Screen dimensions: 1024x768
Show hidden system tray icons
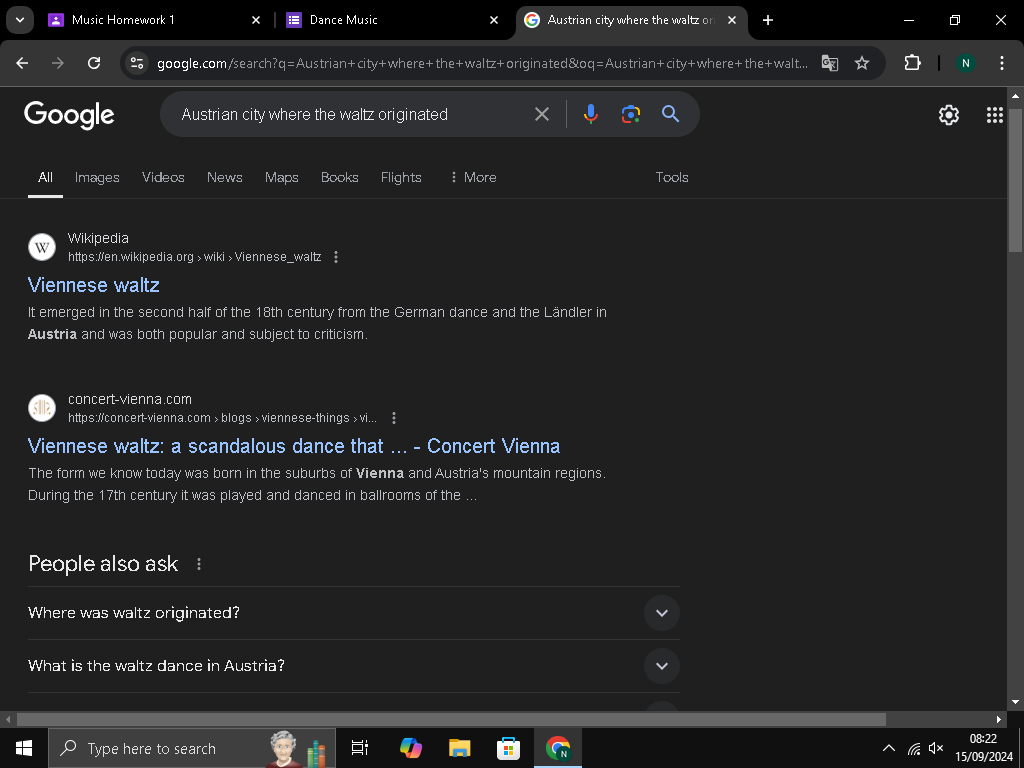(889, 748)
